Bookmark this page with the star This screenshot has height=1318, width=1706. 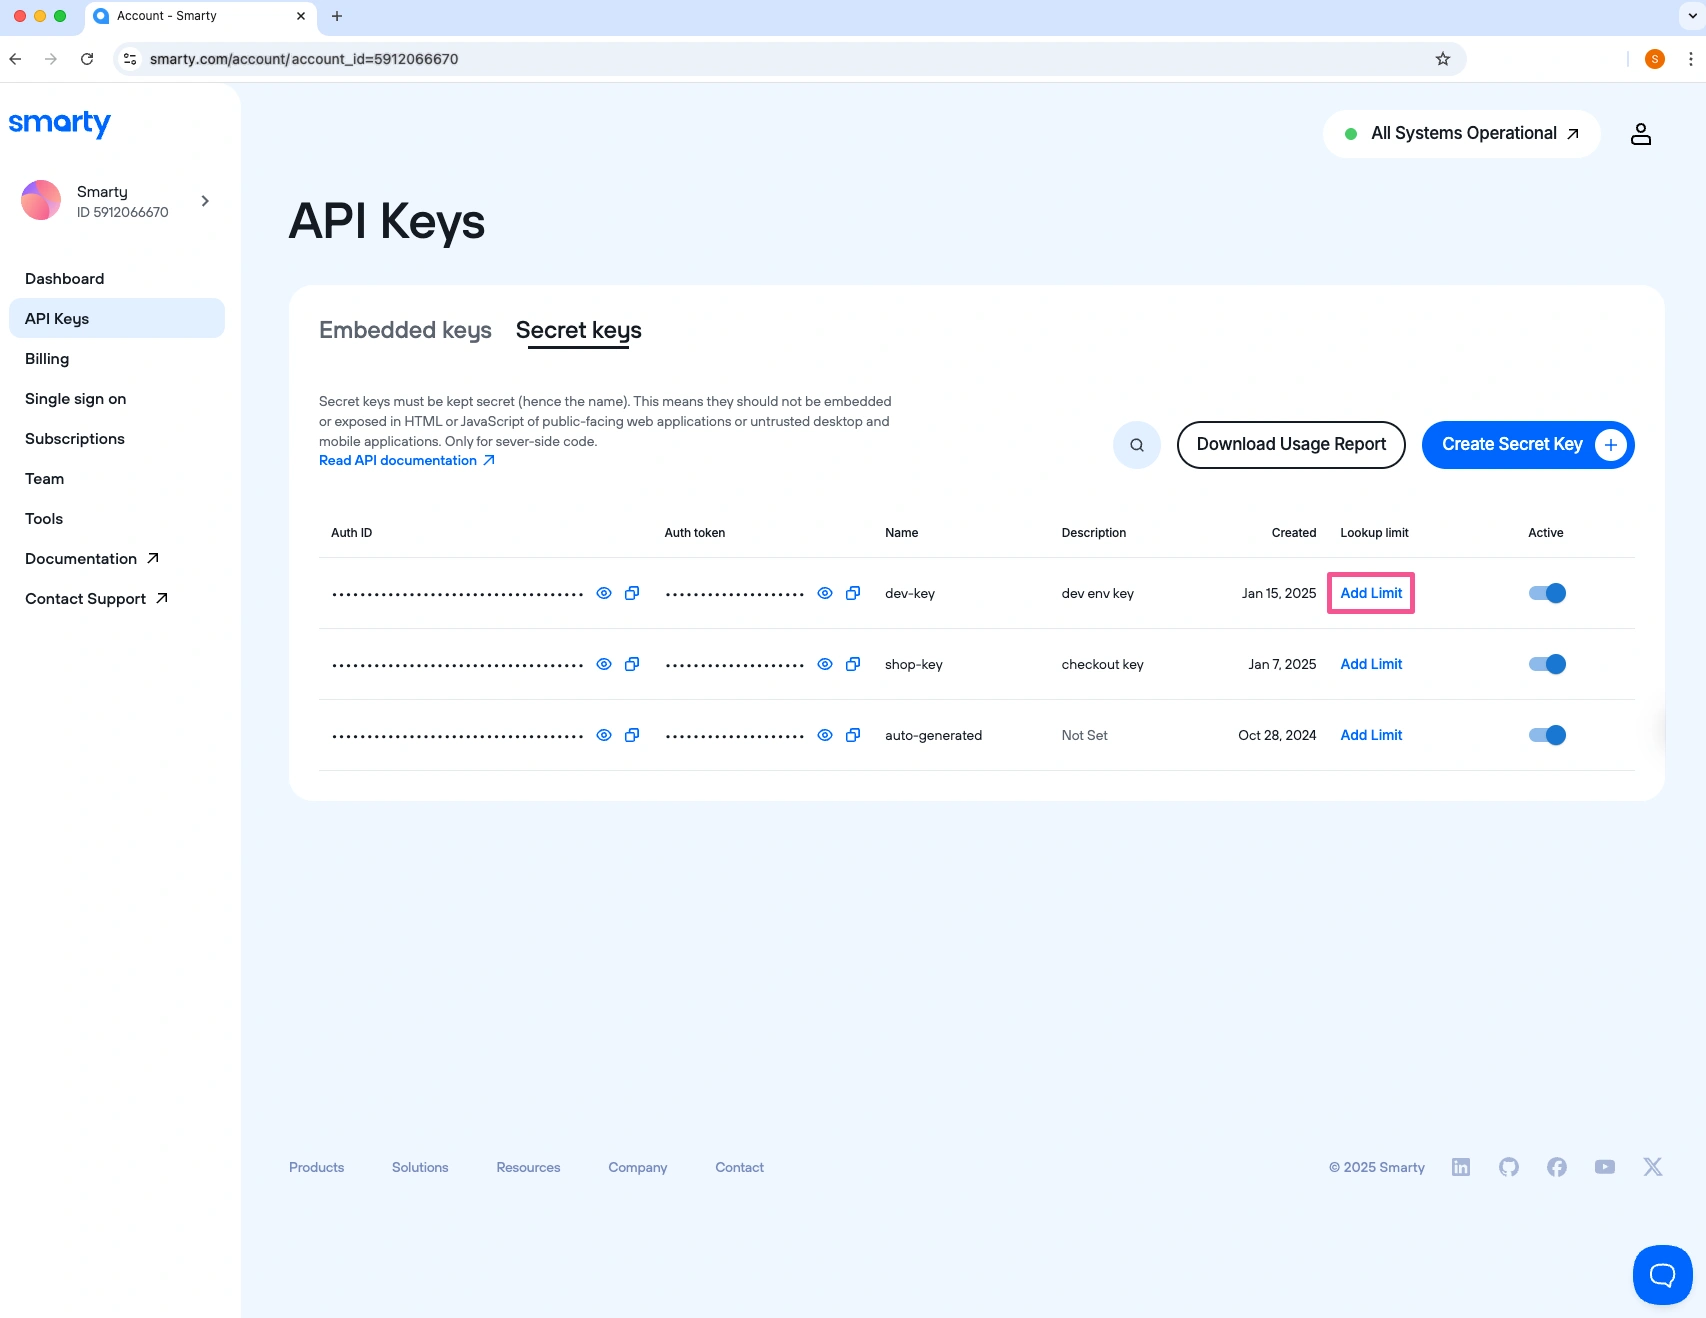[x=1442, y=59]
